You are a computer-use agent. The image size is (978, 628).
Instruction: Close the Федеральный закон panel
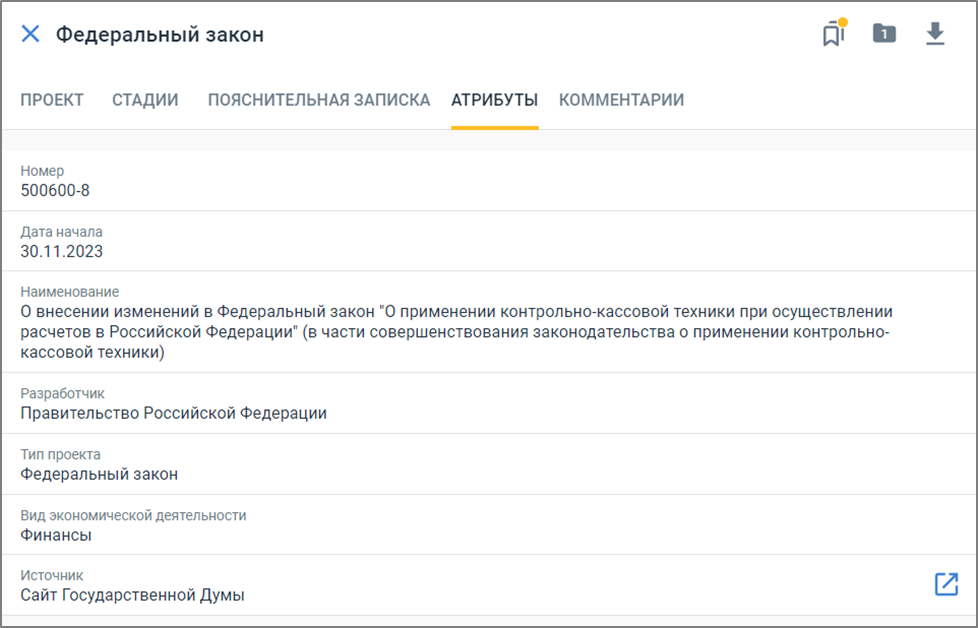pos(31,34)
